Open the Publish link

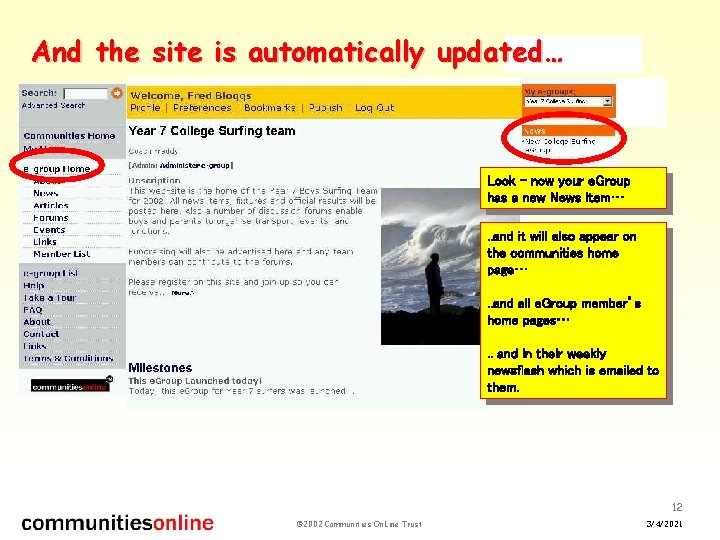click(326, 108)
